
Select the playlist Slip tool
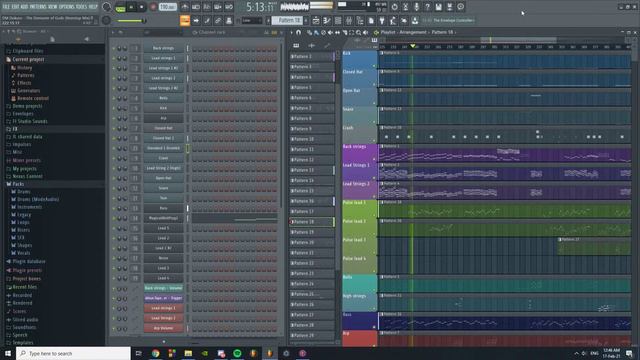click(338, 32)
